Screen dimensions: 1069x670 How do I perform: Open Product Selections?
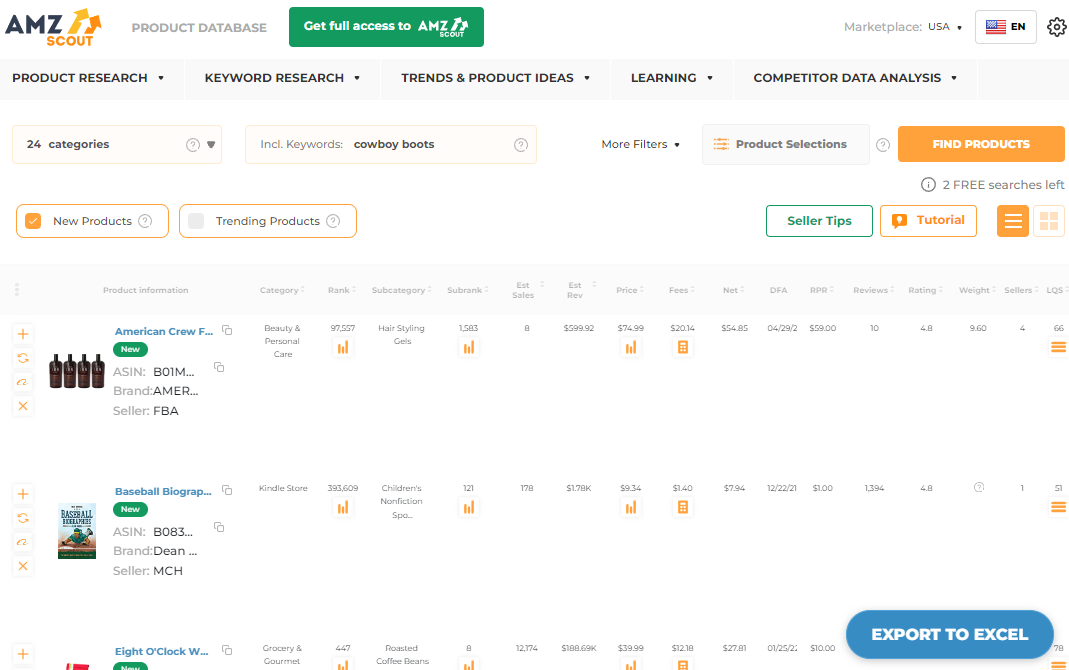pos(785,144)
